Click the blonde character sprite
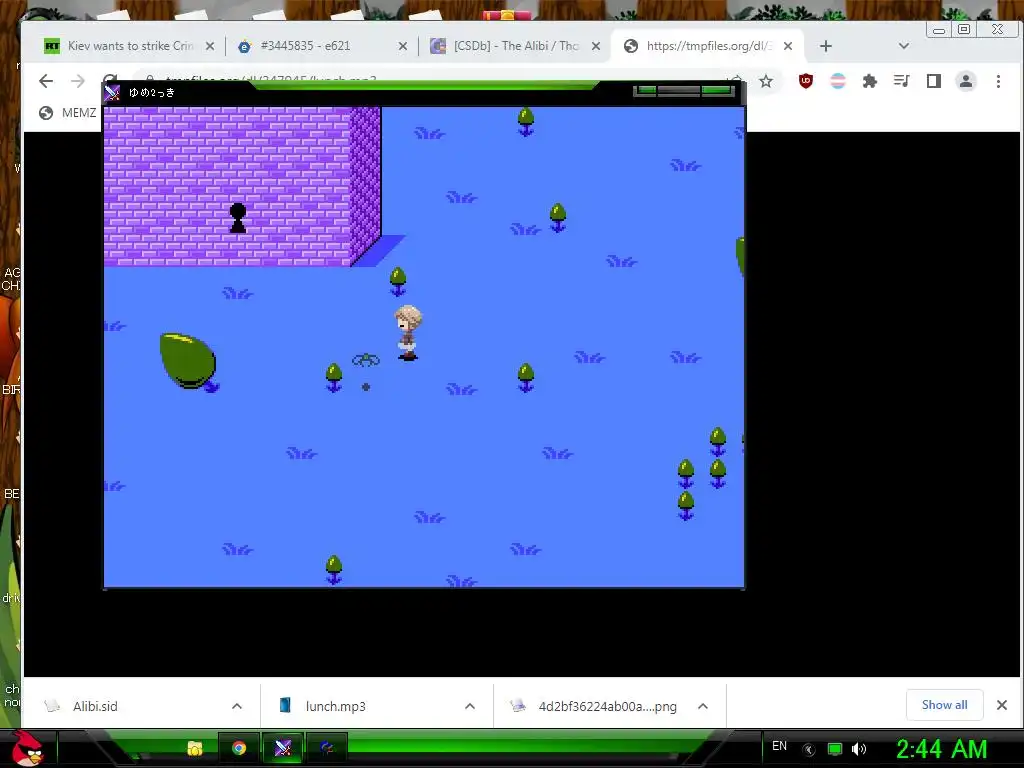Image resolution: width=1024 pixels, height=768 pixels. coord(408,332)
